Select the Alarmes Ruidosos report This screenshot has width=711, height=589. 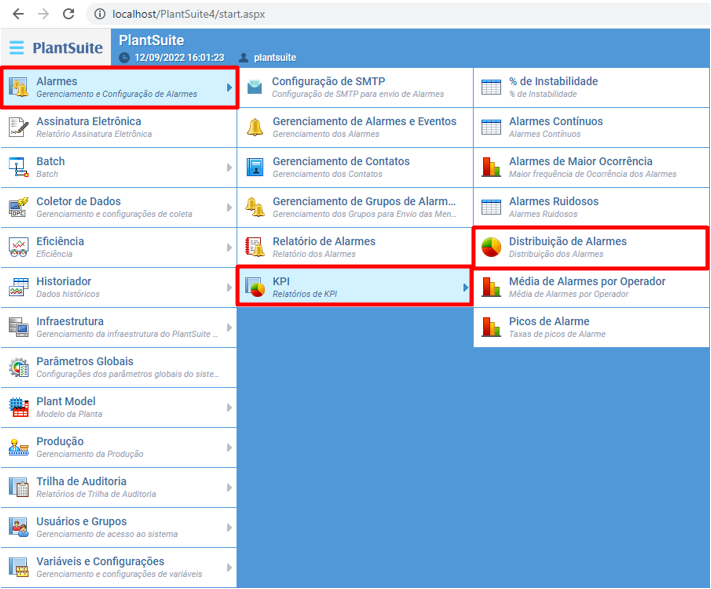[591, 207]
